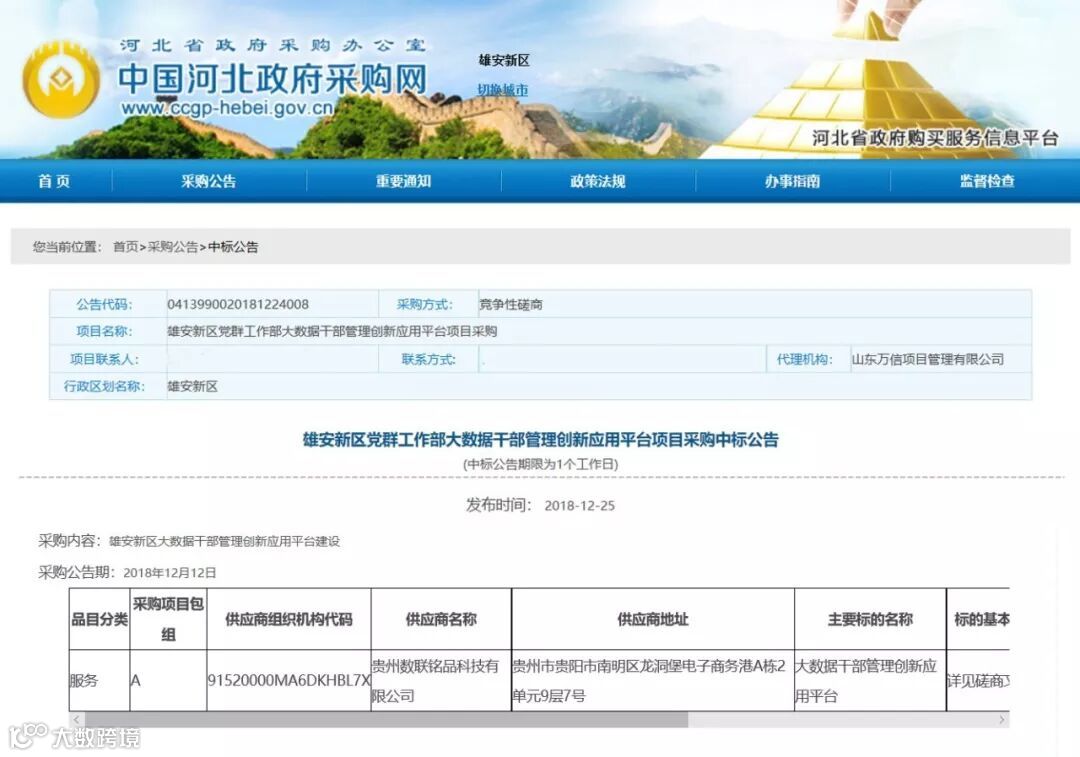Click the project name value in info table

tap(332, 331)
